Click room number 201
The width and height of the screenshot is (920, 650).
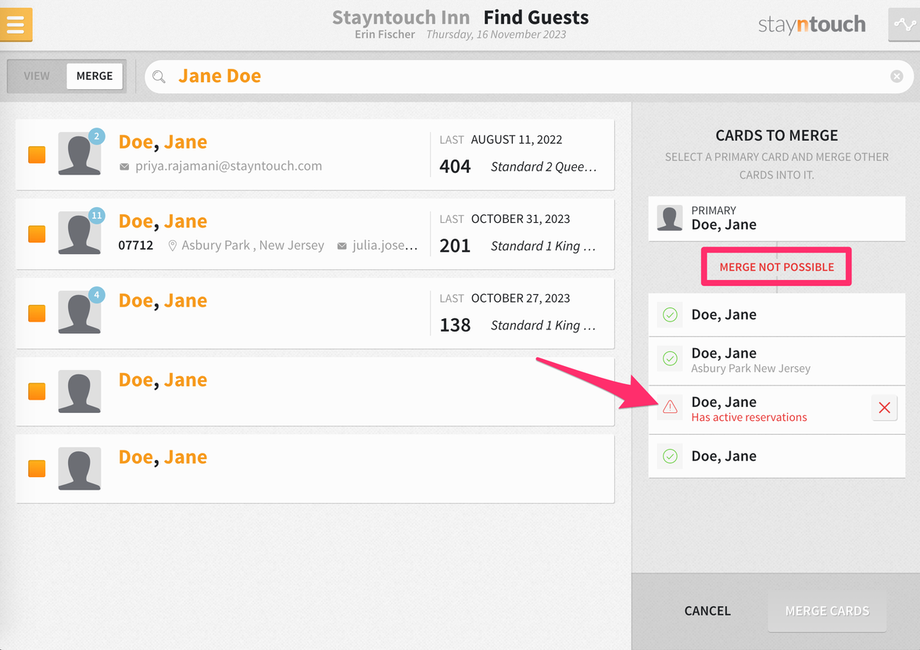[x=455, y=246]
